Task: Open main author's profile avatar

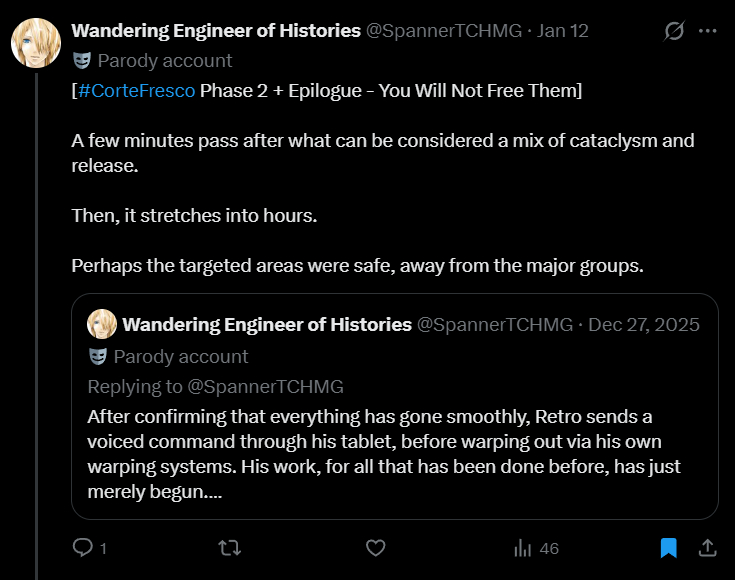Action: point(36,43)
